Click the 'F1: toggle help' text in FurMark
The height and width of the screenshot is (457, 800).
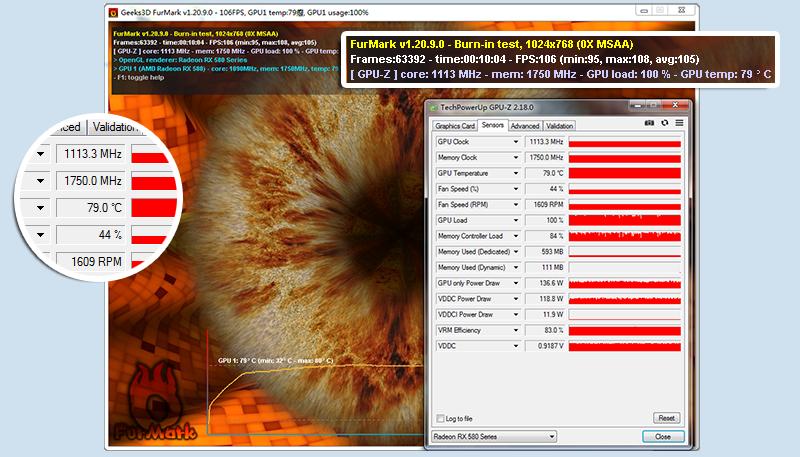[x=138, y=78]
